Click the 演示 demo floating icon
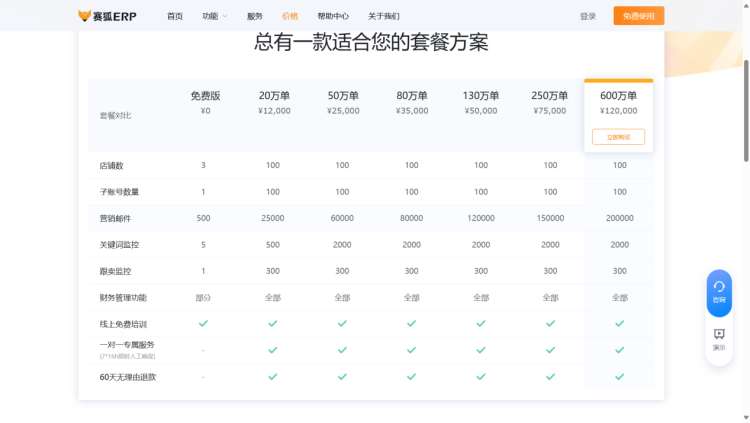Viewport: 750px width, 423px height. 719,338
